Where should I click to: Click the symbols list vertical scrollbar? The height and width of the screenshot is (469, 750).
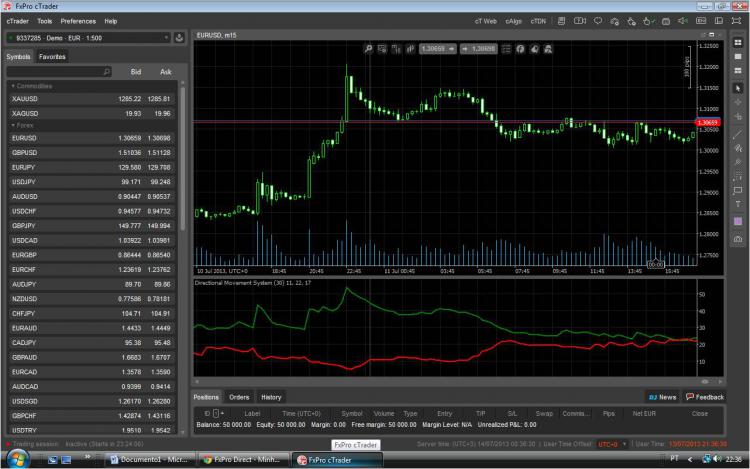pos(183,158)
